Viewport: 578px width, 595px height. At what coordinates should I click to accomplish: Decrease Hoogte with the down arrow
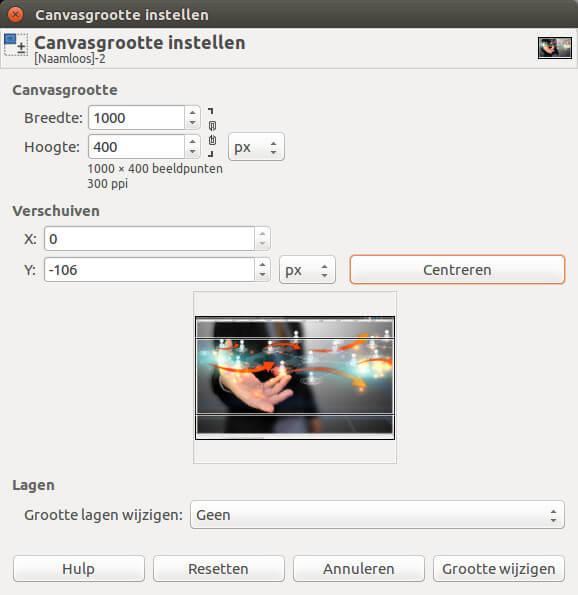click(192, 152)
